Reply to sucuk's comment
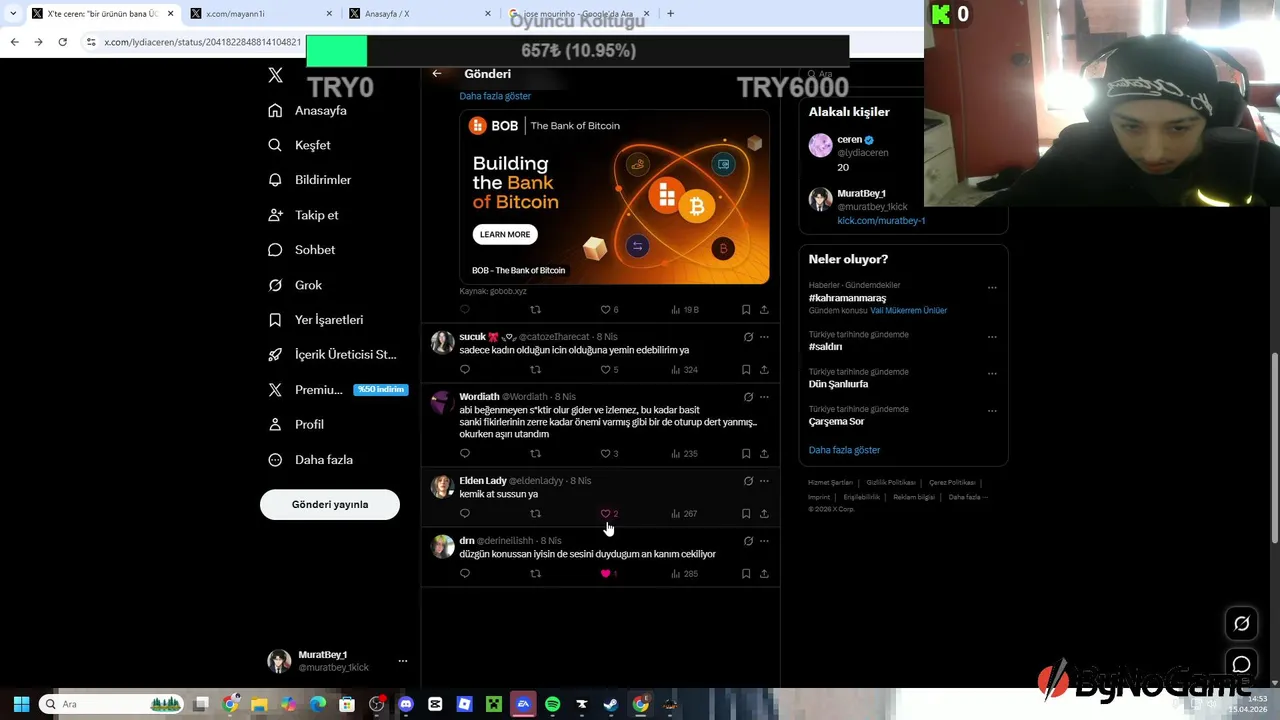Screen dimensions: 1280x720 [465, 370]
